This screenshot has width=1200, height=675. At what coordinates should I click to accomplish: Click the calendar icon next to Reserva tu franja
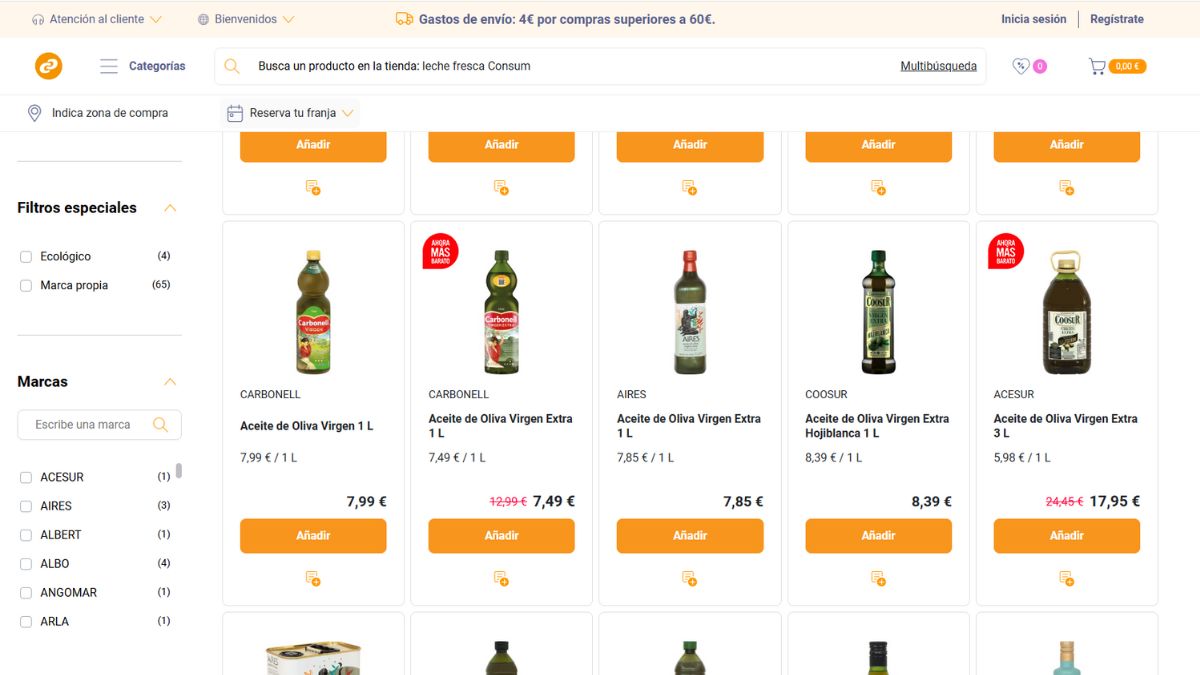tap(235, 112)
